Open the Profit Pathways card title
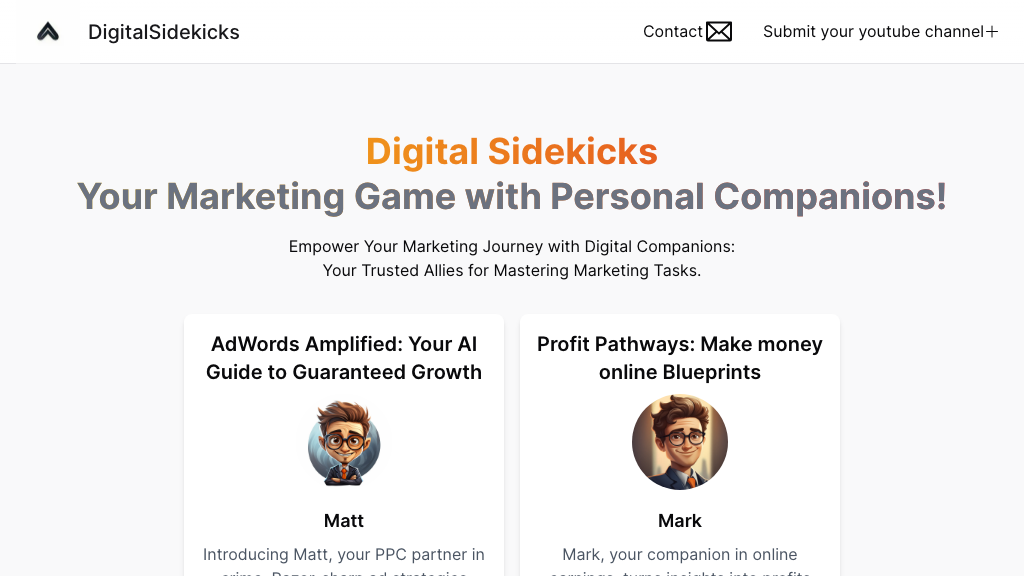 (x=680, y=357)
